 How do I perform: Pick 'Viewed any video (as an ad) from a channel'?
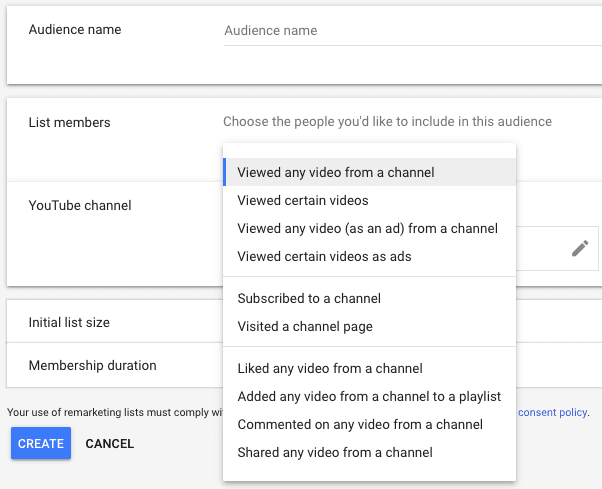pos(367,228)
